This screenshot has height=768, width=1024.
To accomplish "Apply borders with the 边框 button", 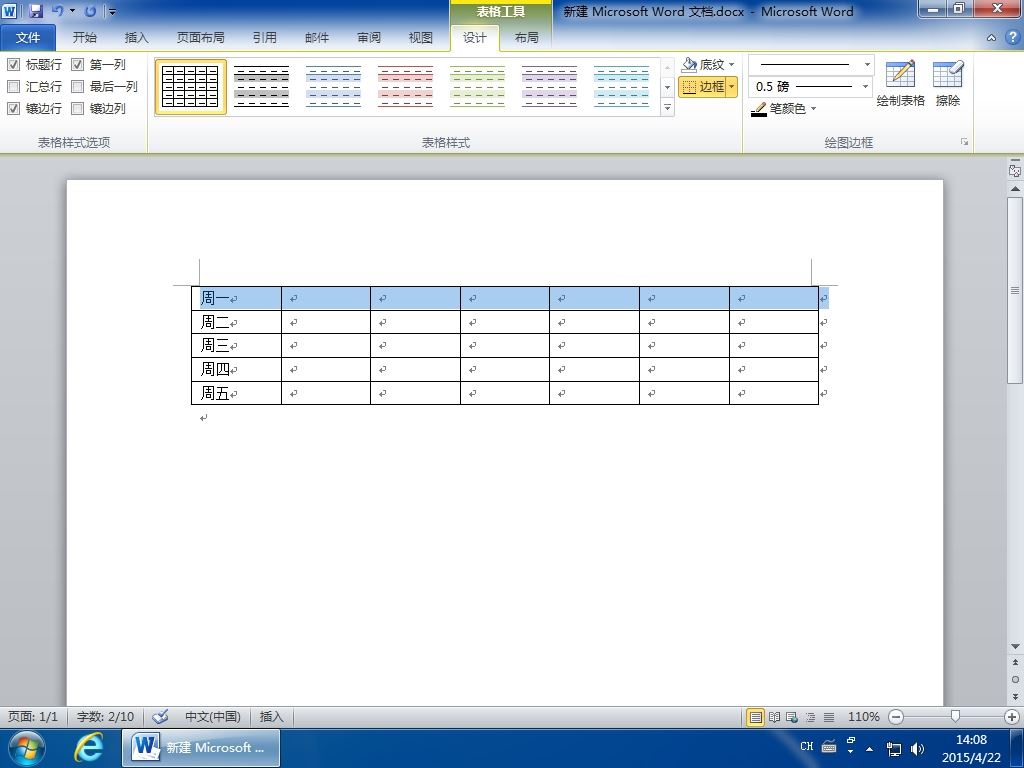I will pos(703,86).
